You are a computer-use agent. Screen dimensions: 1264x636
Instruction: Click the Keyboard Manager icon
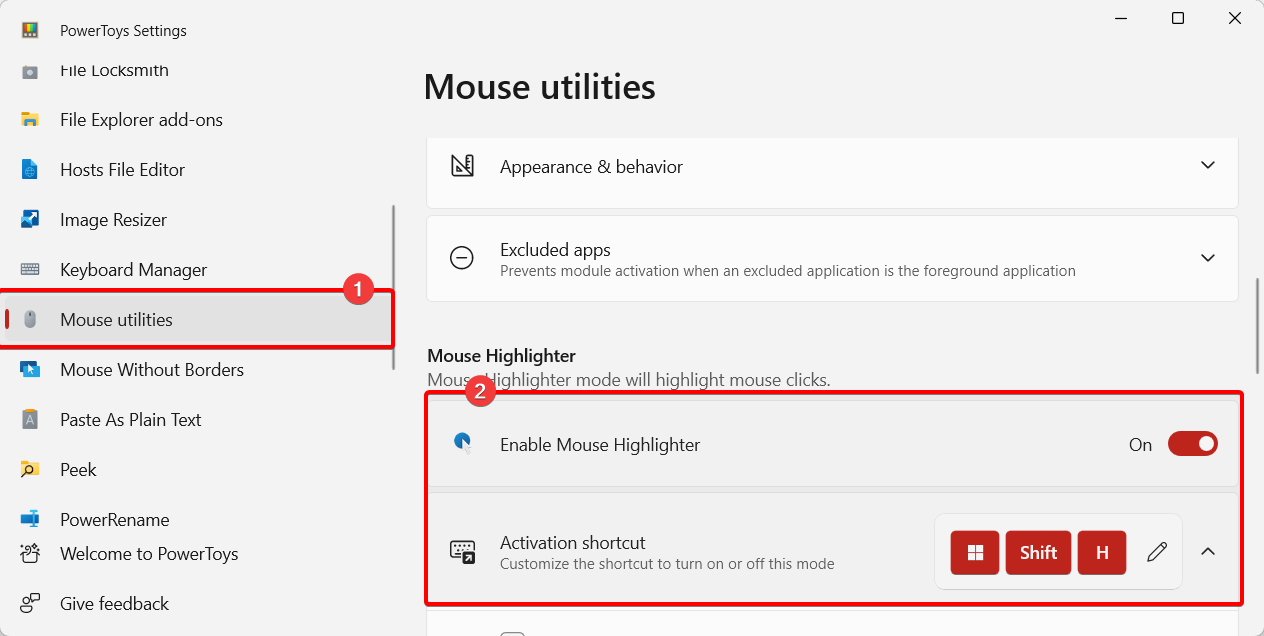[30, 270]
